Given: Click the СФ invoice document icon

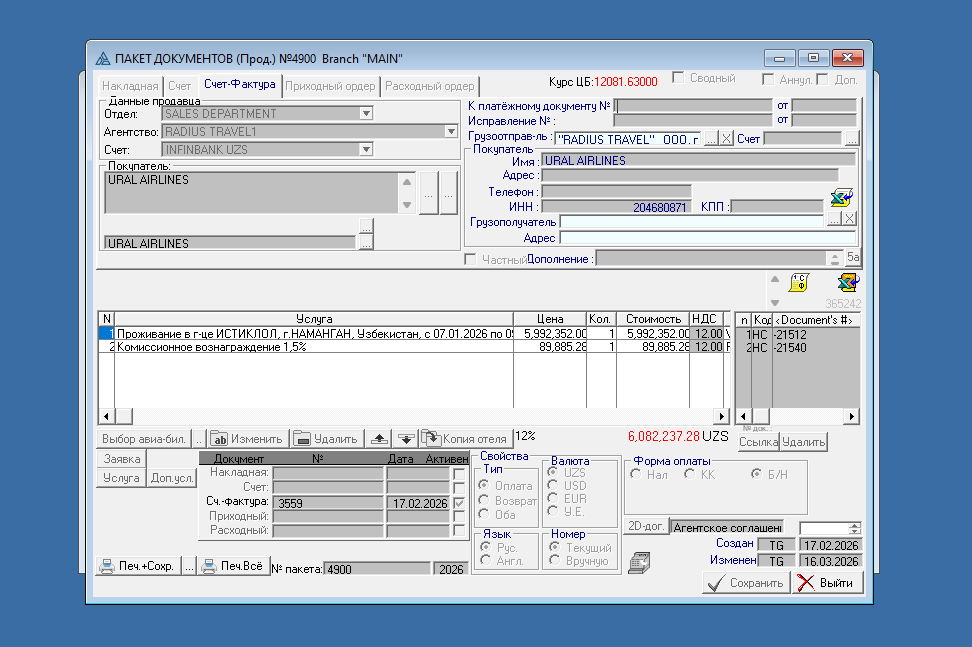Looking at the screenshot, I should (x=799, y=283).
